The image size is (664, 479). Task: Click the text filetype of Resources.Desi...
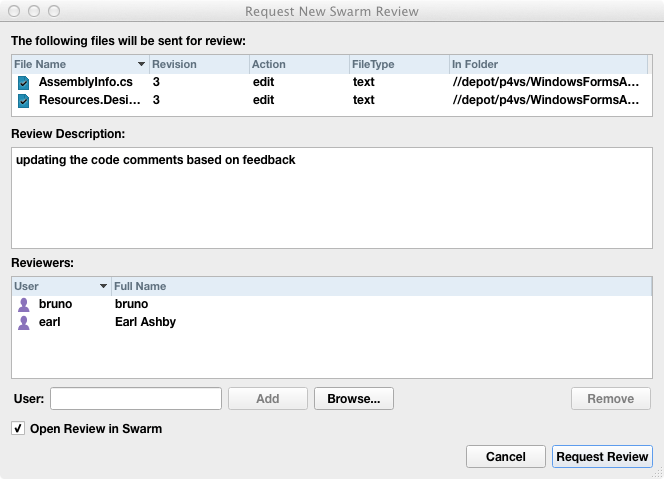click(363, 100)
